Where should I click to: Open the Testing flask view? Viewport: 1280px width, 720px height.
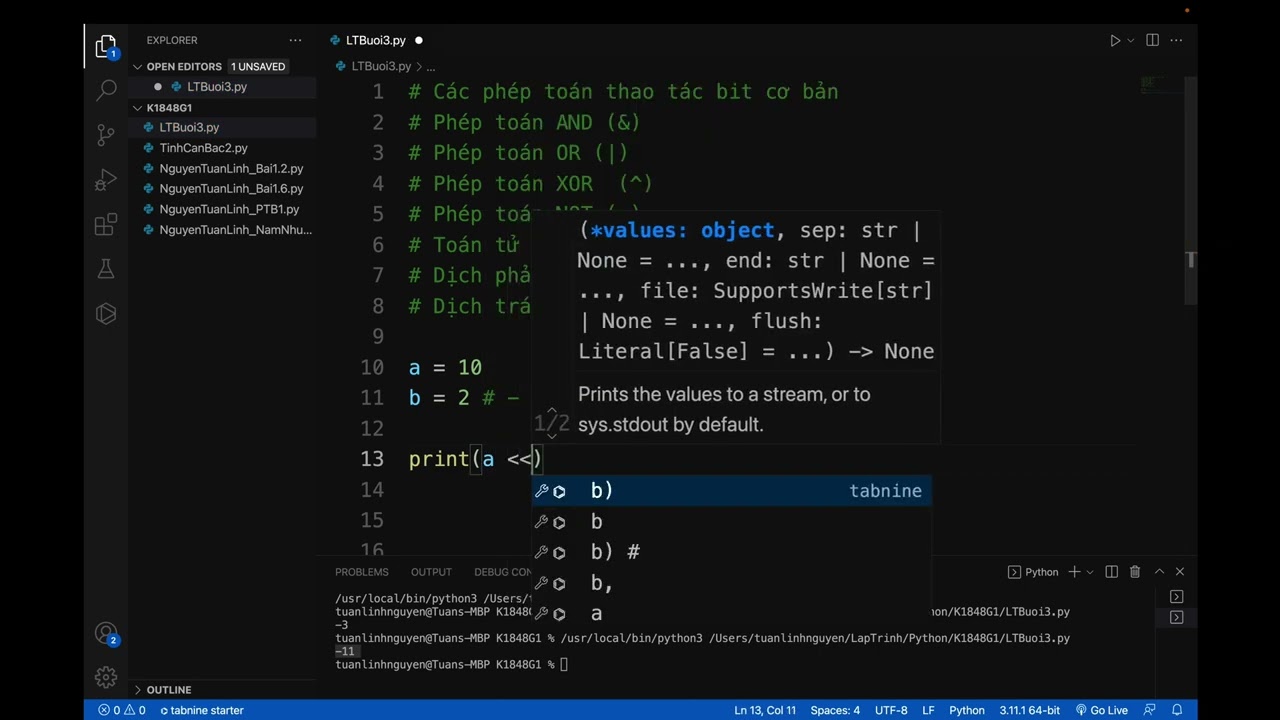[106, 269]
